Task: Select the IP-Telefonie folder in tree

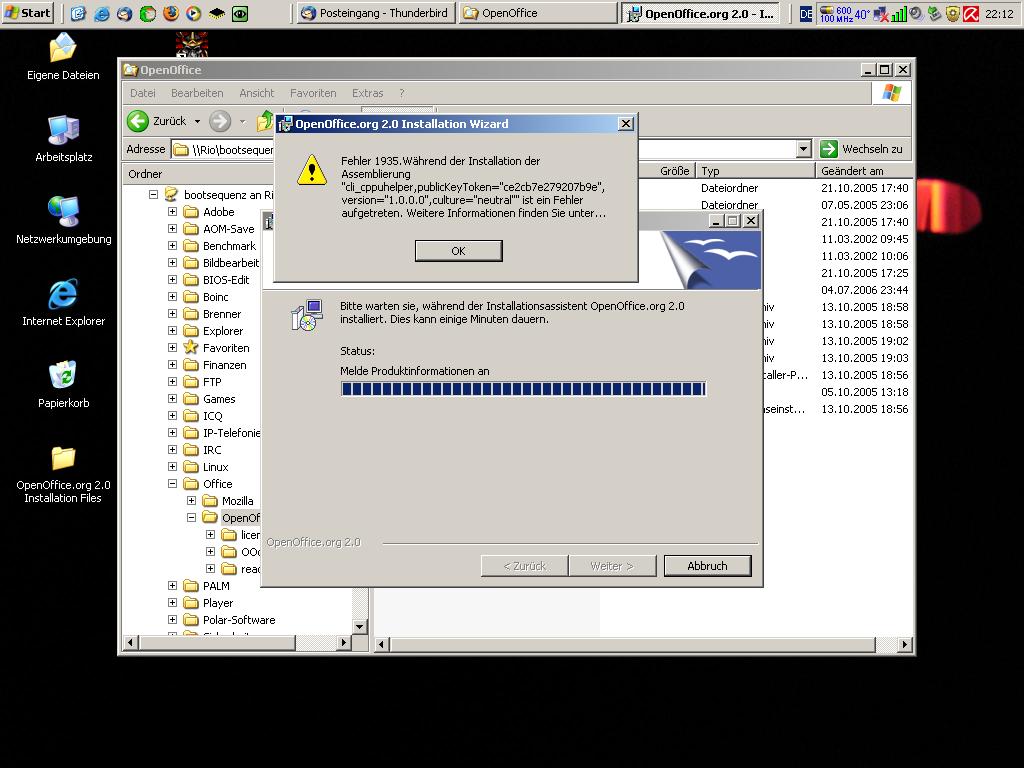Action: click(x=231, y=433)
